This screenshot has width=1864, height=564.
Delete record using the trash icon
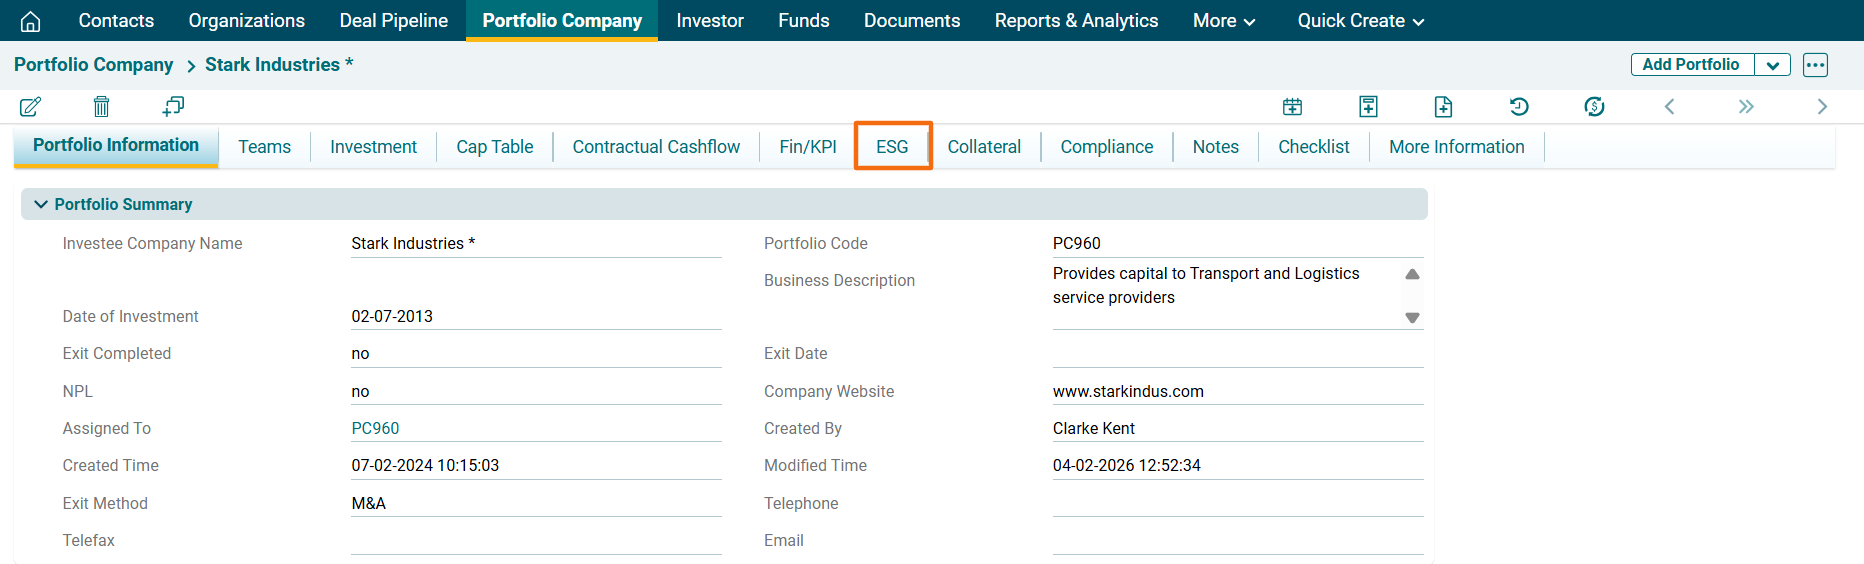tap(101, 106)
